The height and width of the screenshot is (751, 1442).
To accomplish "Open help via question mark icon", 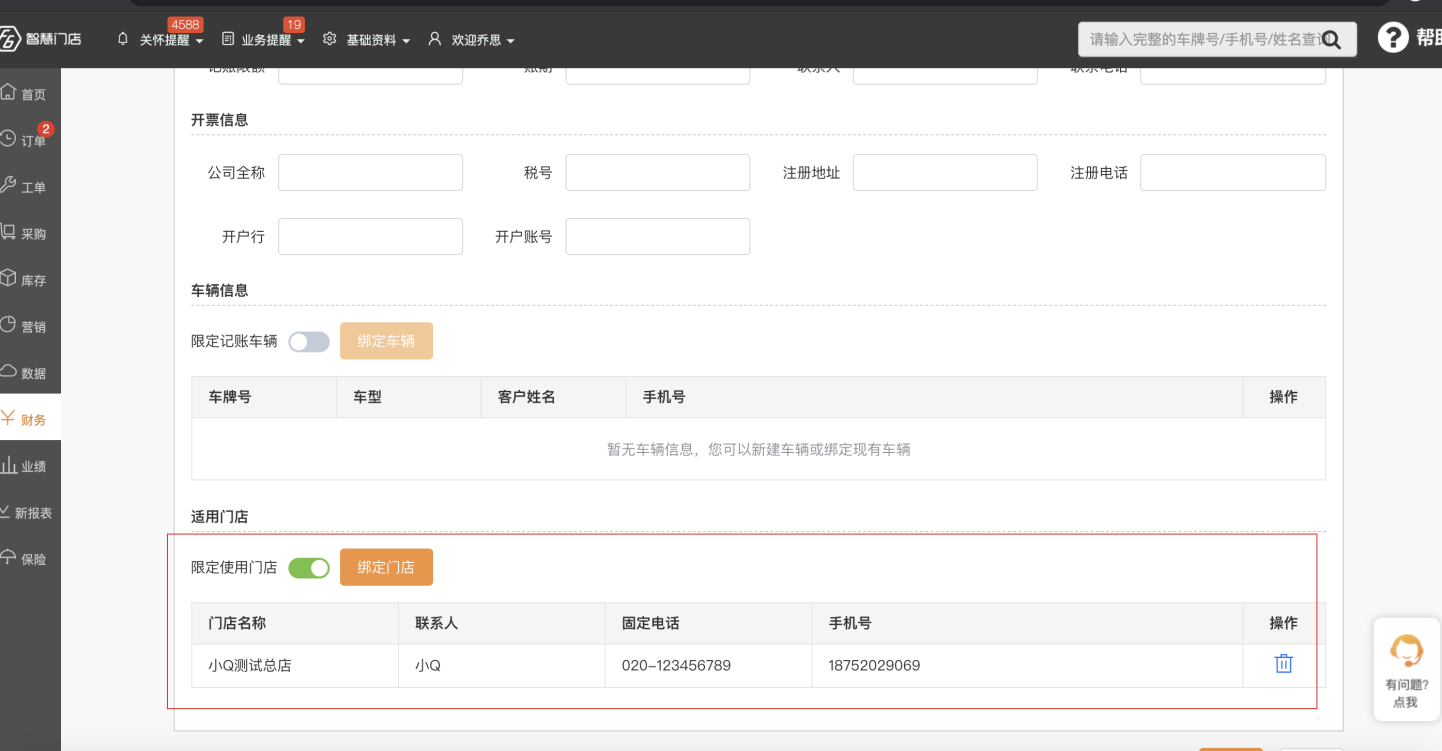I will point(1393,39).
